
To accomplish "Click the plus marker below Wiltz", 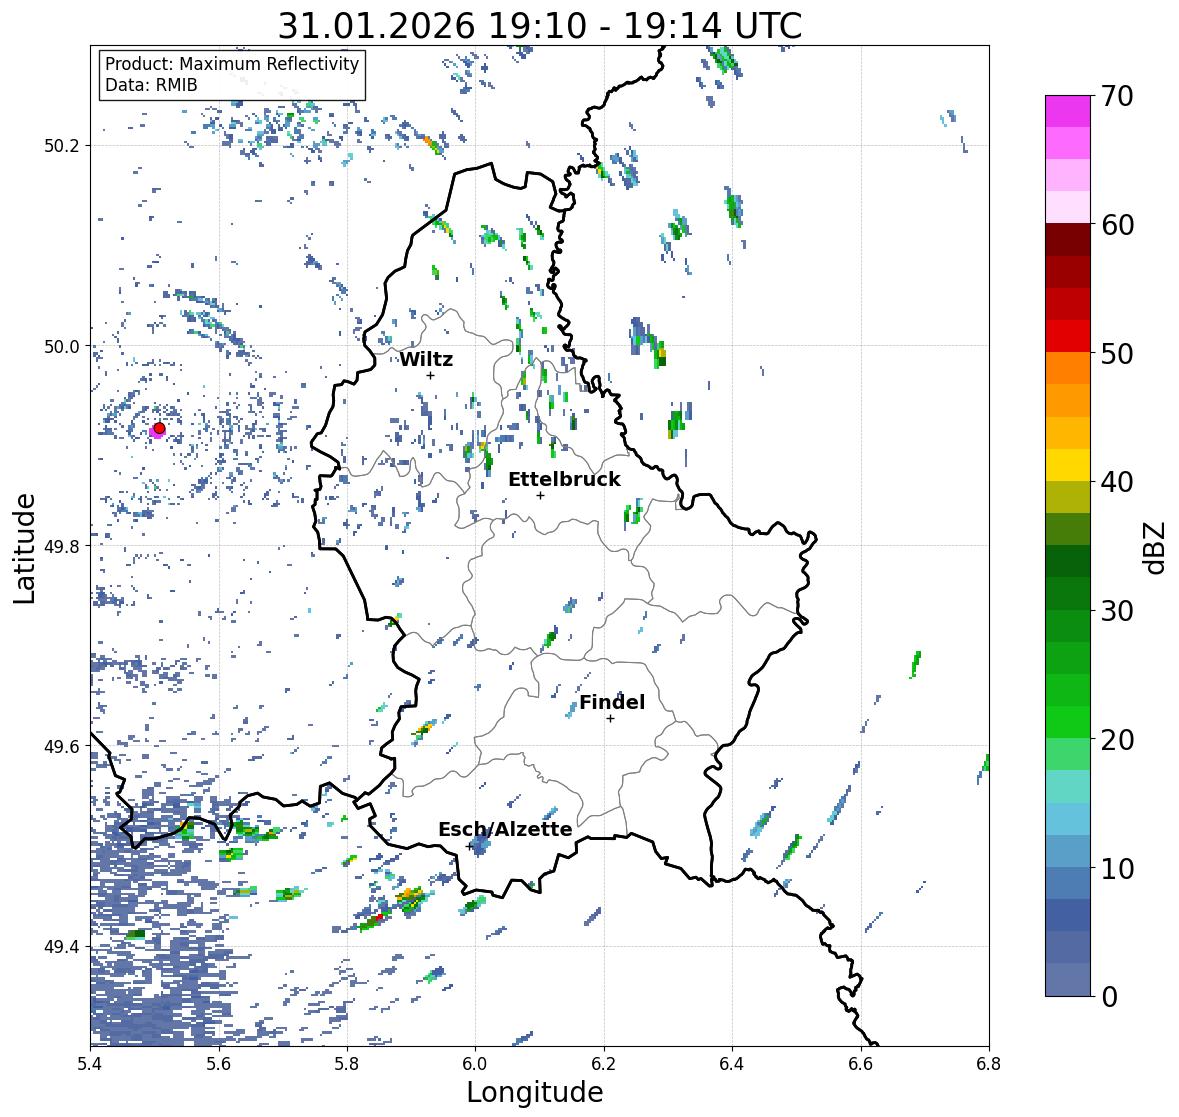I will (430, 375).
